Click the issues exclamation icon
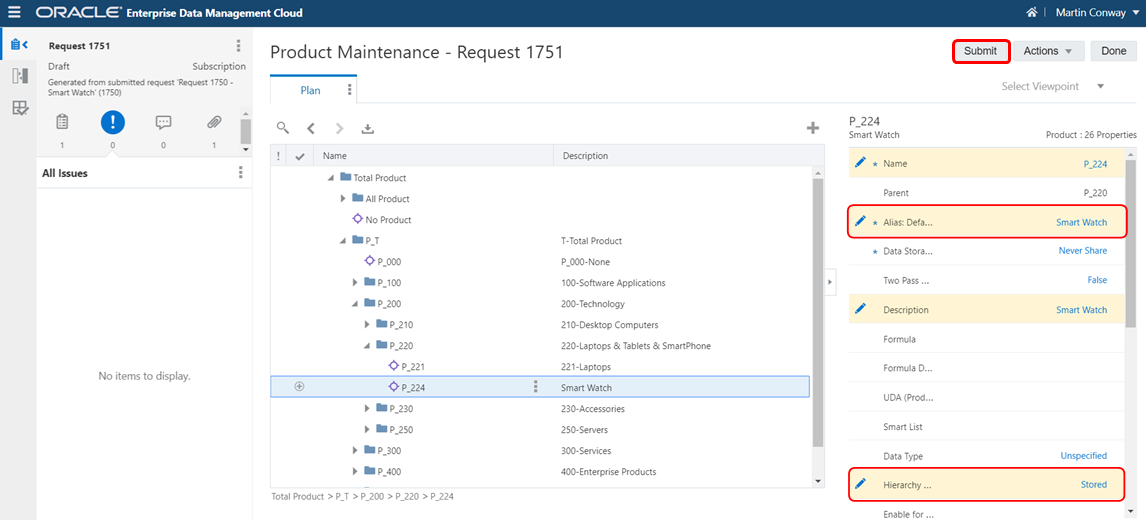Screen dimensions: 1146x520 [113, 123]
